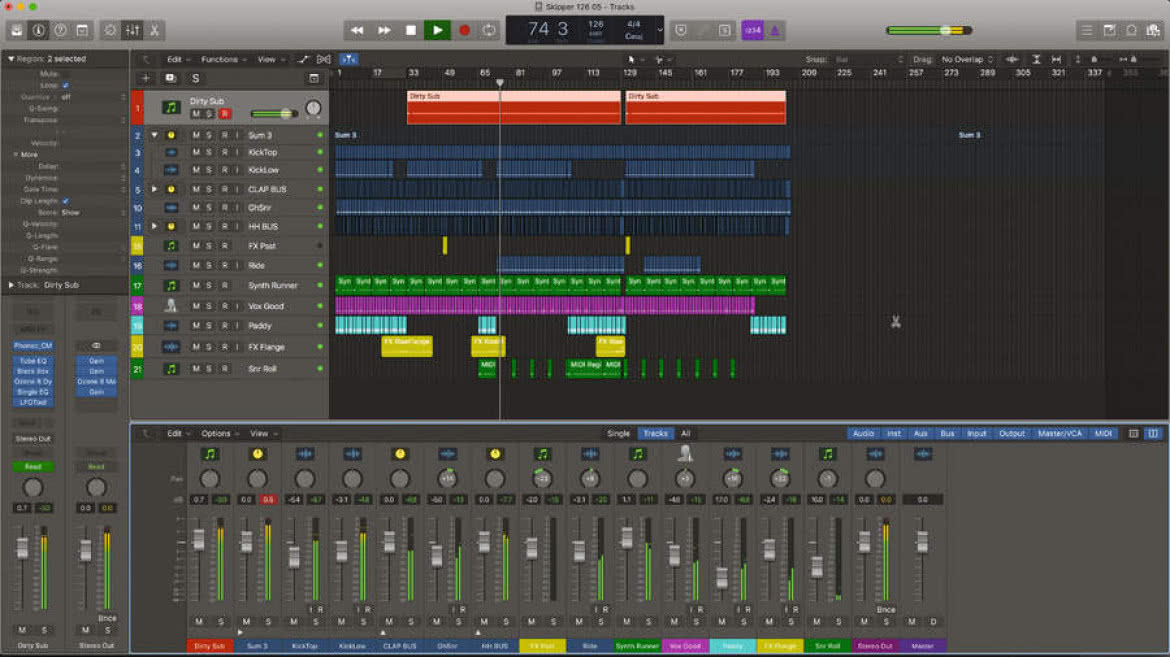The image size is (1170, 657).
Task: Click the Duplicate Track icon
Action: point(170,78)
